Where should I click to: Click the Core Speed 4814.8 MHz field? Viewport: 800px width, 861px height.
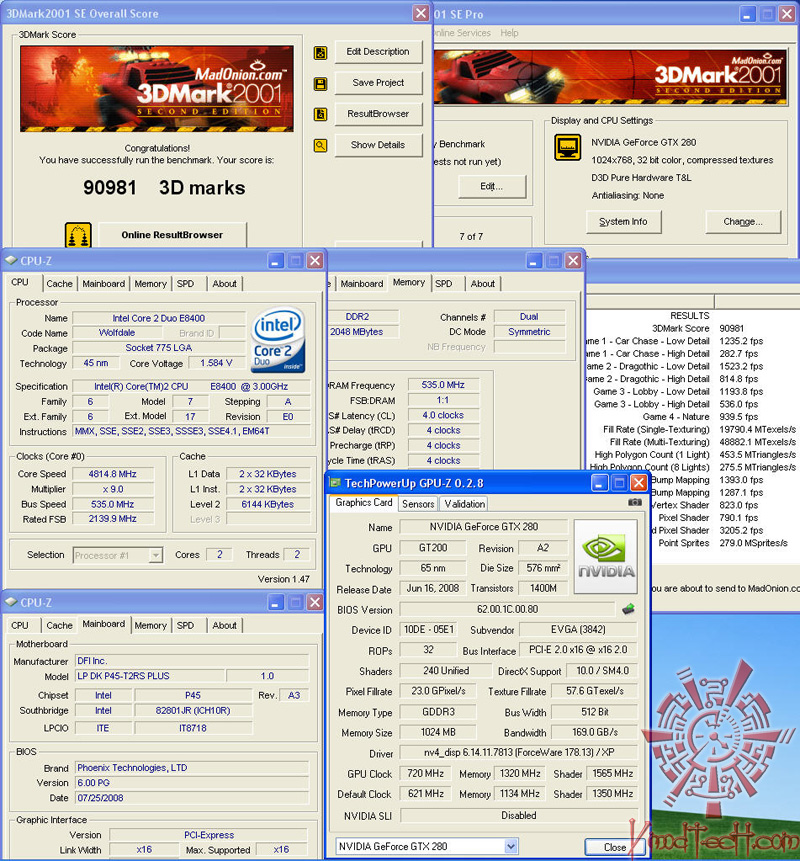click(113, 474)
